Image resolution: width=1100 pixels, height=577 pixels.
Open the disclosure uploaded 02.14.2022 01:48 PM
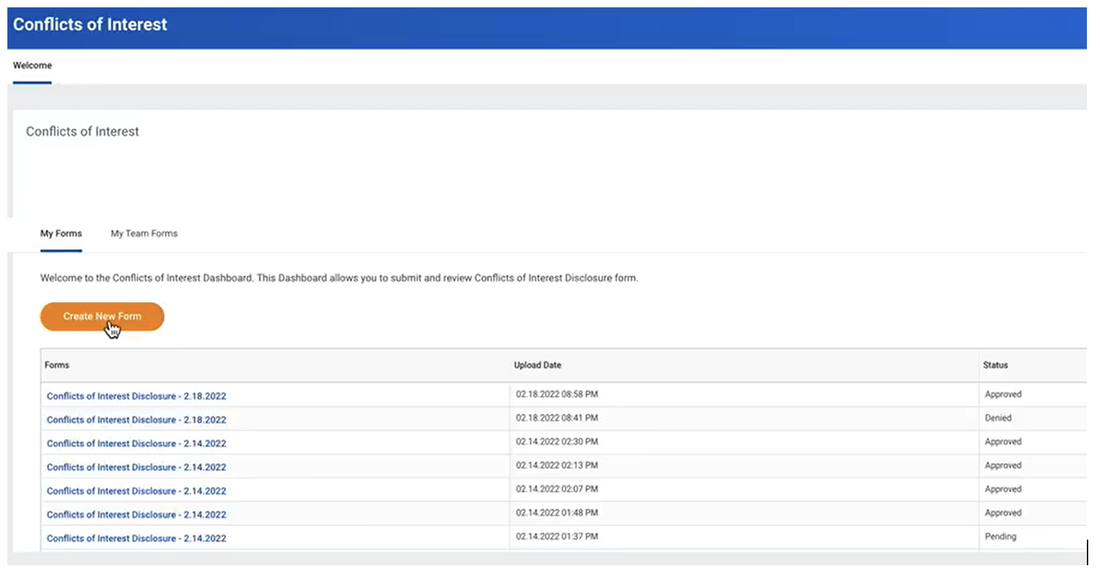[x=135, y=514]
